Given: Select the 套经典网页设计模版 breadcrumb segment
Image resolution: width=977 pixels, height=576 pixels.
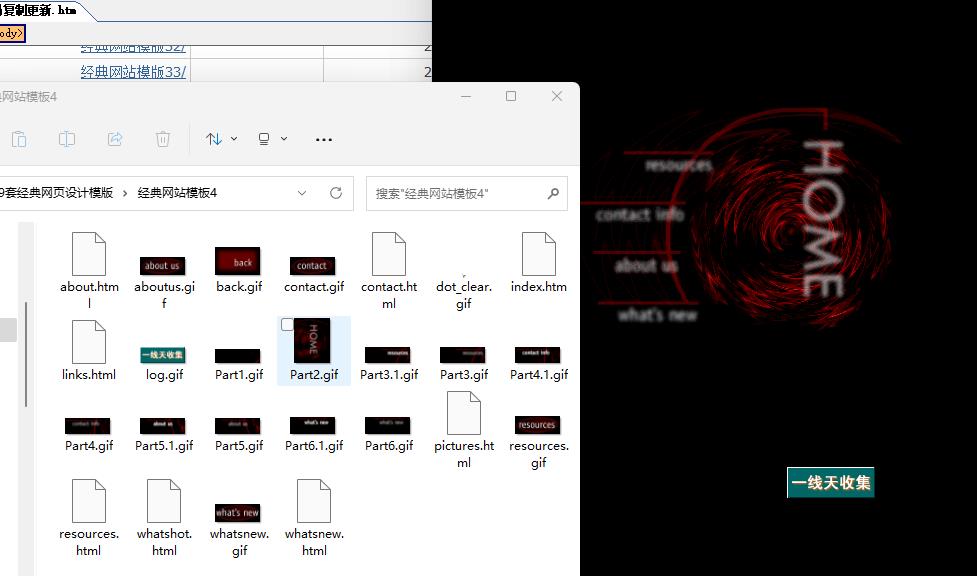Looking at the screenshot, I should click(59, 193).
